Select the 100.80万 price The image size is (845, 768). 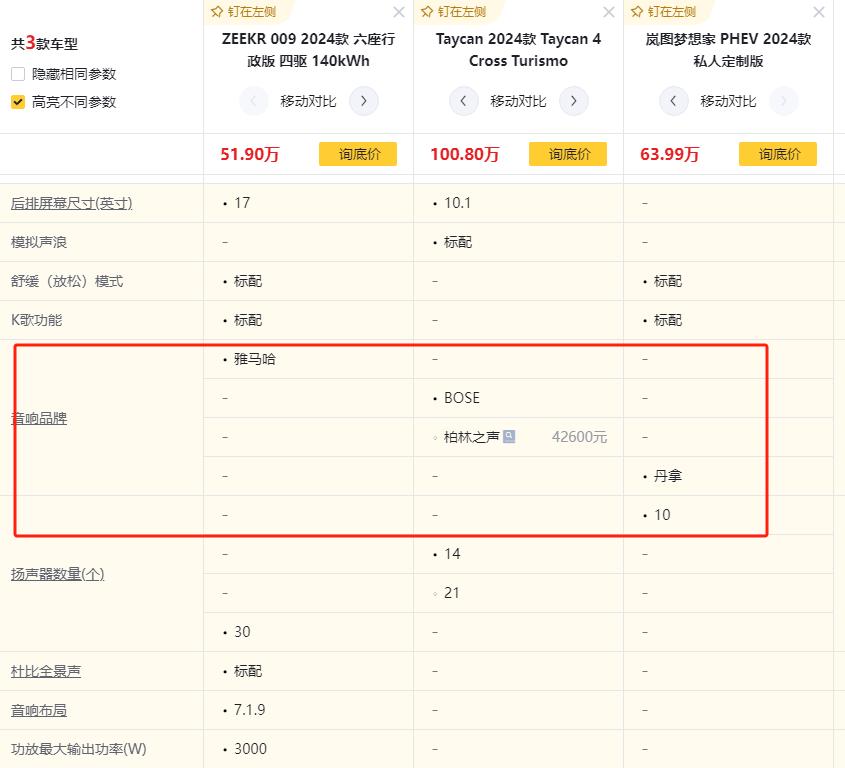click(x=465, y=154)
